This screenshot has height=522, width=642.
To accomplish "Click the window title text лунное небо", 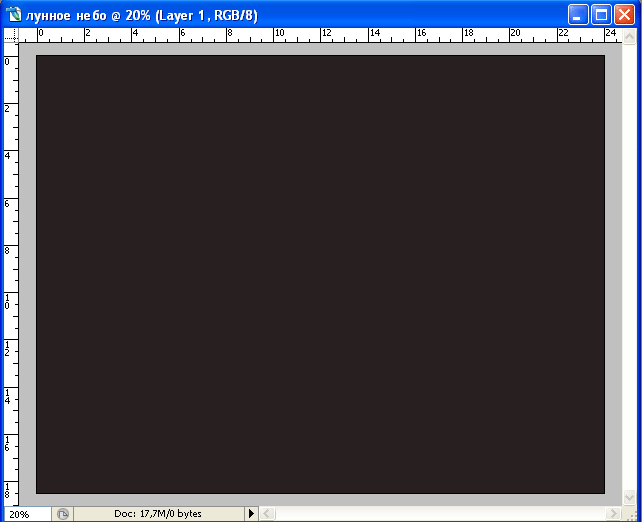I will coord(66,16).
